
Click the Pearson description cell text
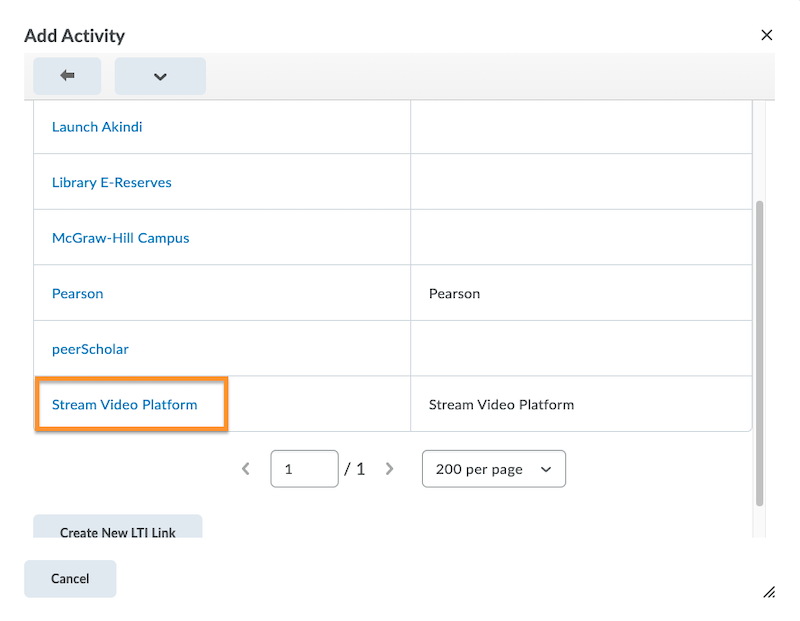tap(454, 294)
